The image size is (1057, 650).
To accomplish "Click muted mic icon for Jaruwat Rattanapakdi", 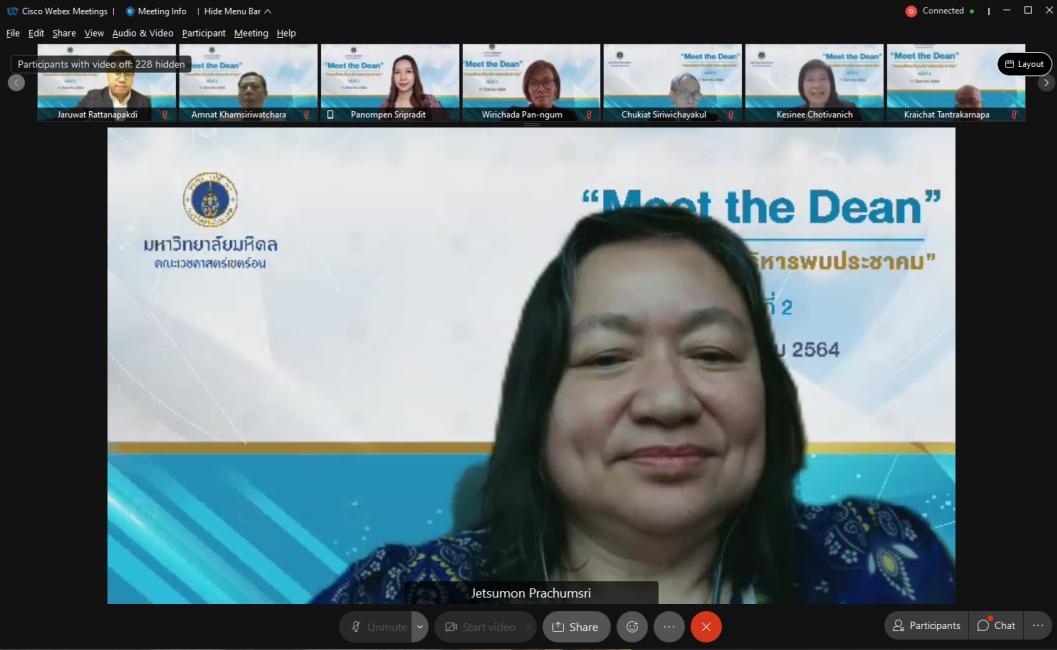I will click(x=164, y=115).
